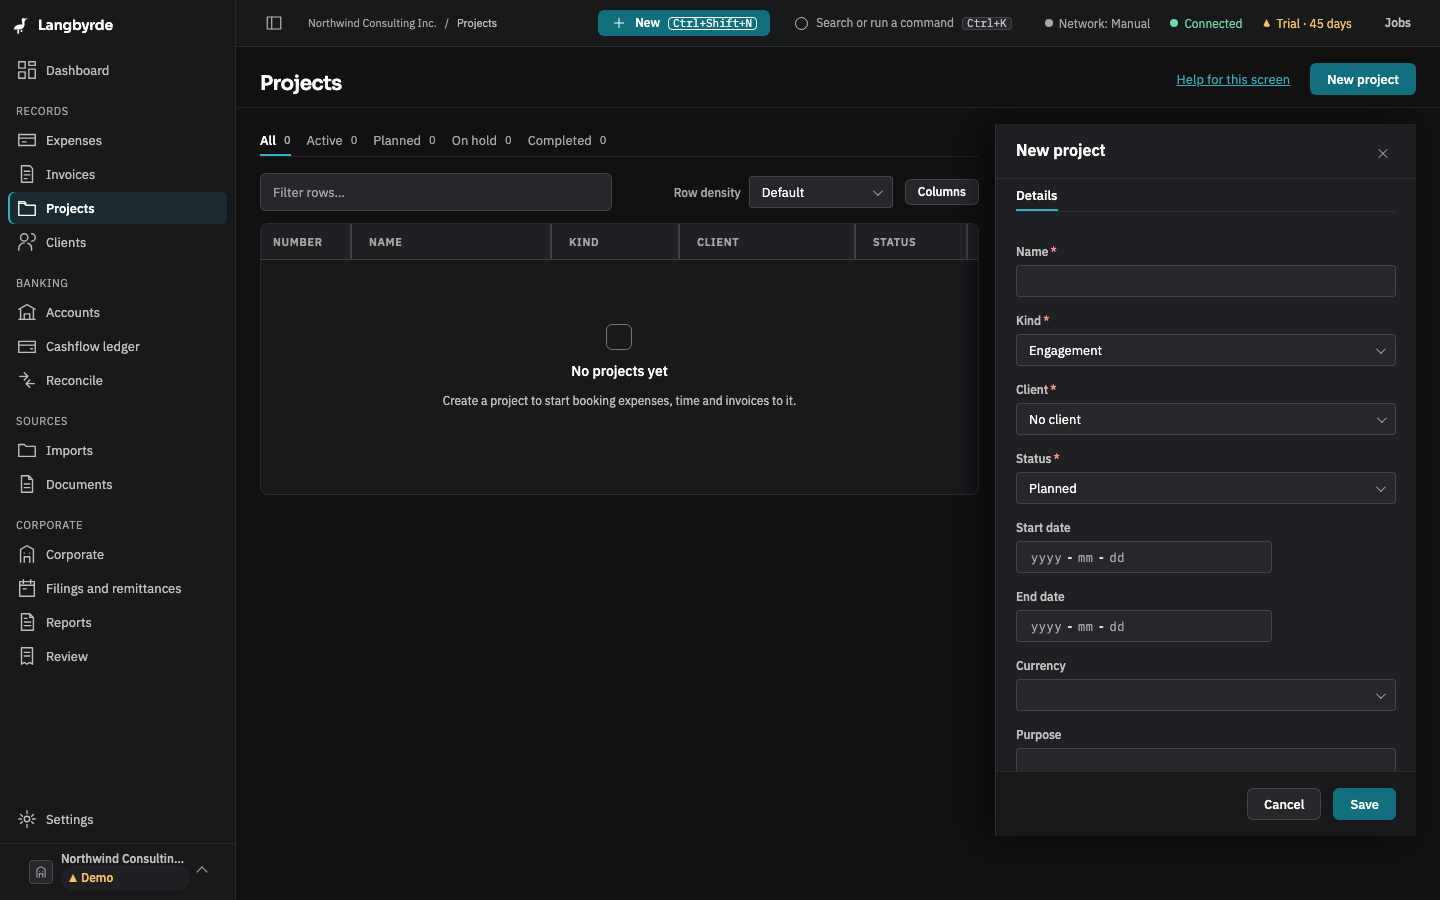This screenshot has width=1440, height=900.
Task: Click the Save button
Action: [x=1364, y=804]
